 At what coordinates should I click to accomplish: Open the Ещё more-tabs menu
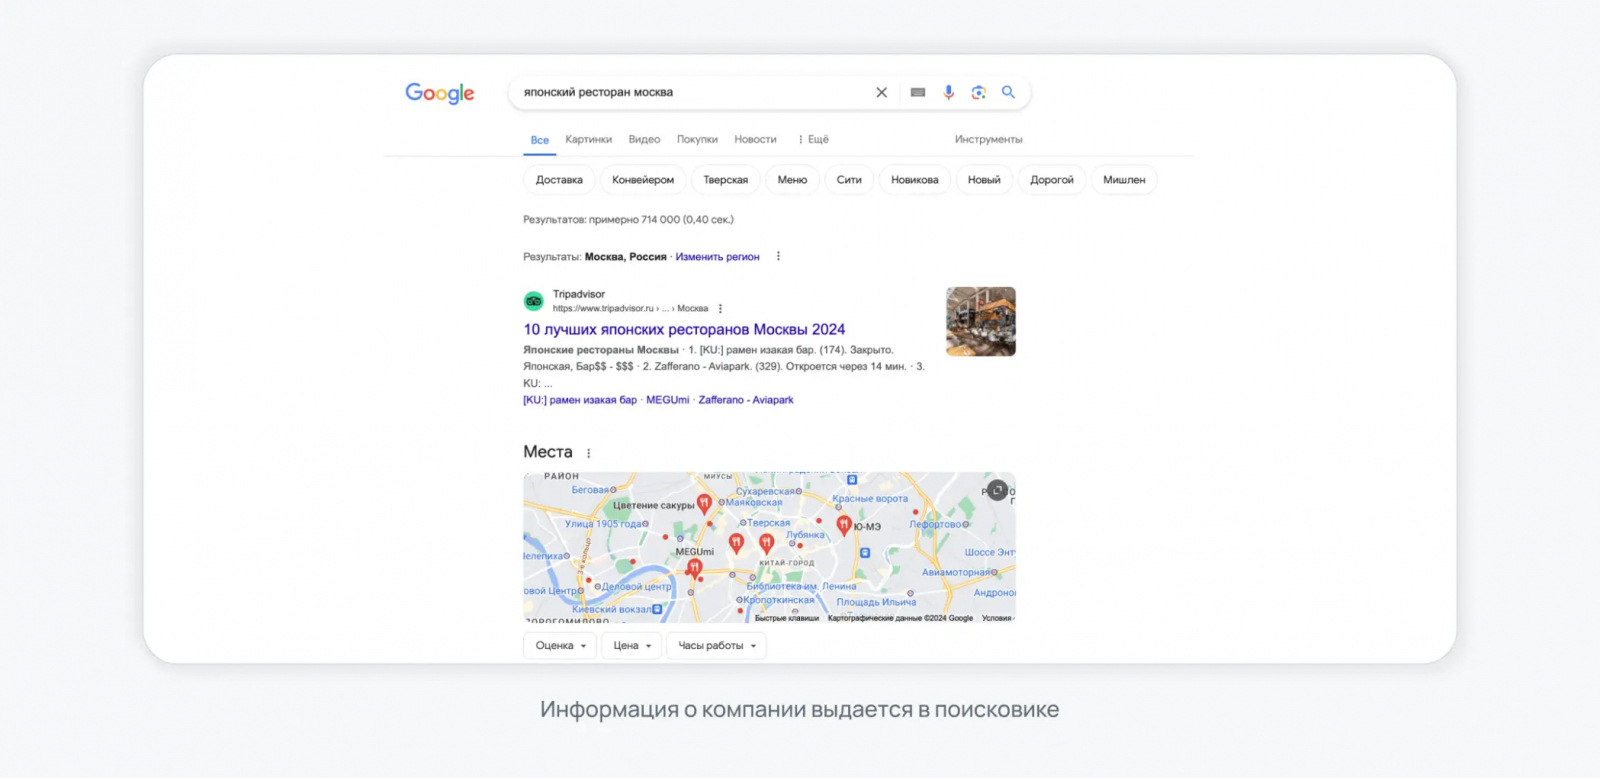tap(813, 139)
